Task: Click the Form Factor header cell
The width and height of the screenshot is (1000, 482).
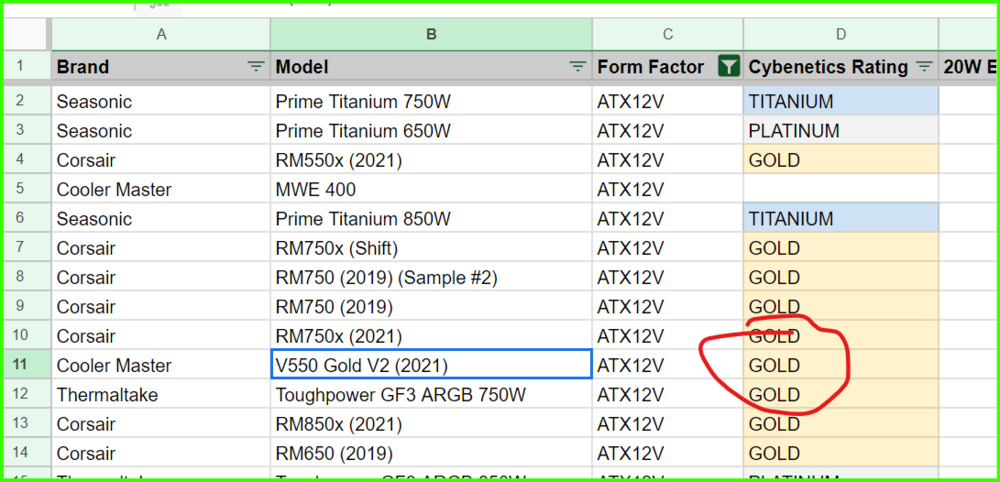Action: point(668,66)
